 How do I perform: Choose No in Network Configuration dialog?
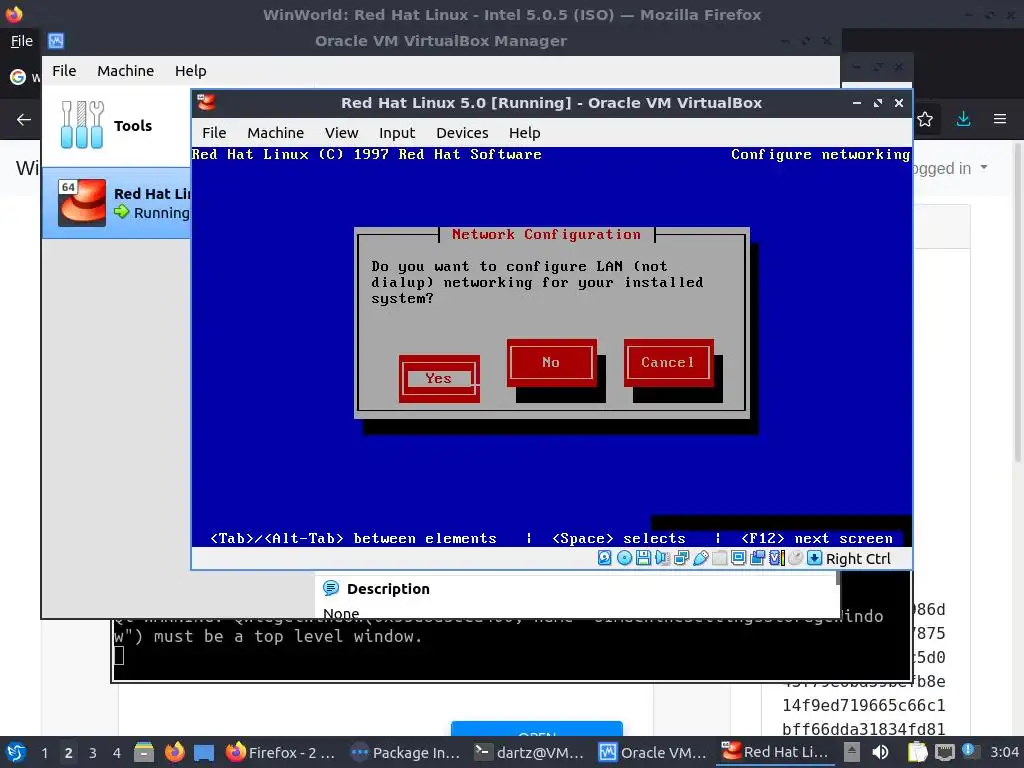coord(551,362)
